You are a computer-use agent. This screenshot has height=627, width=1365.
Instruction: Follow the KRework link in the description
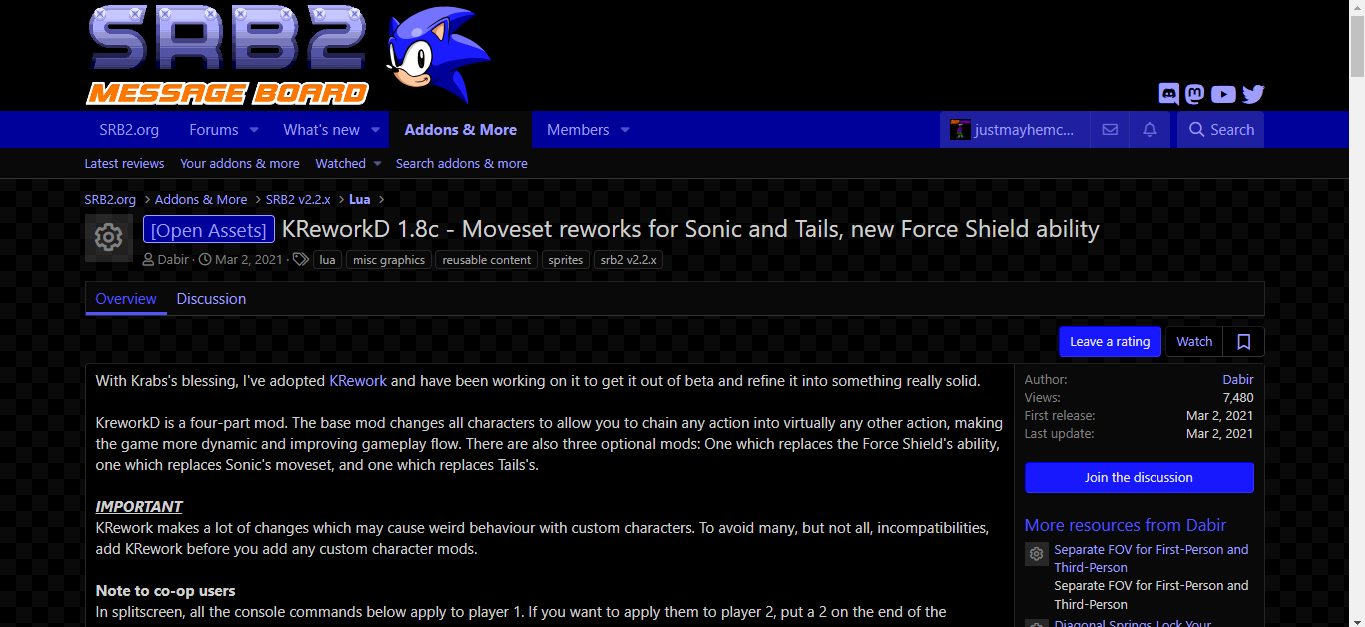358,381
